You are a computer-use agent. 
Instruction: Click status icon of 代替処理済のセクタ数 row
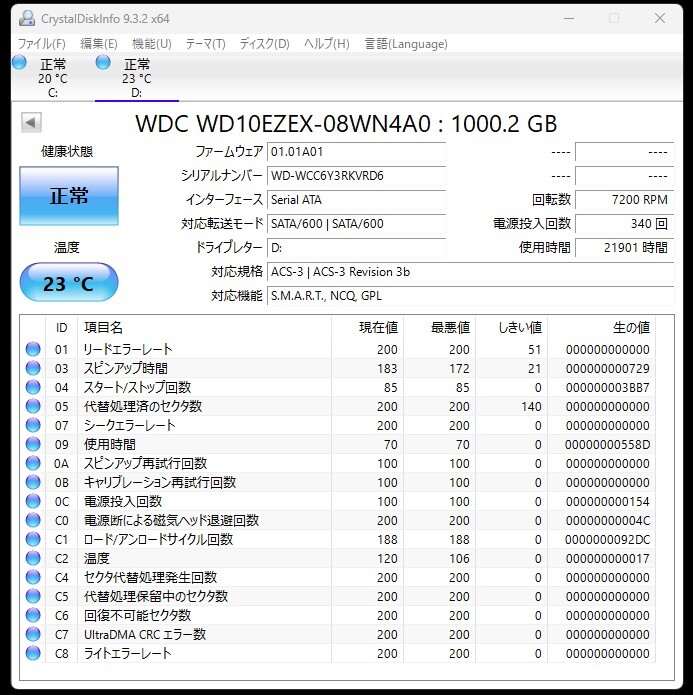[33, 406]
